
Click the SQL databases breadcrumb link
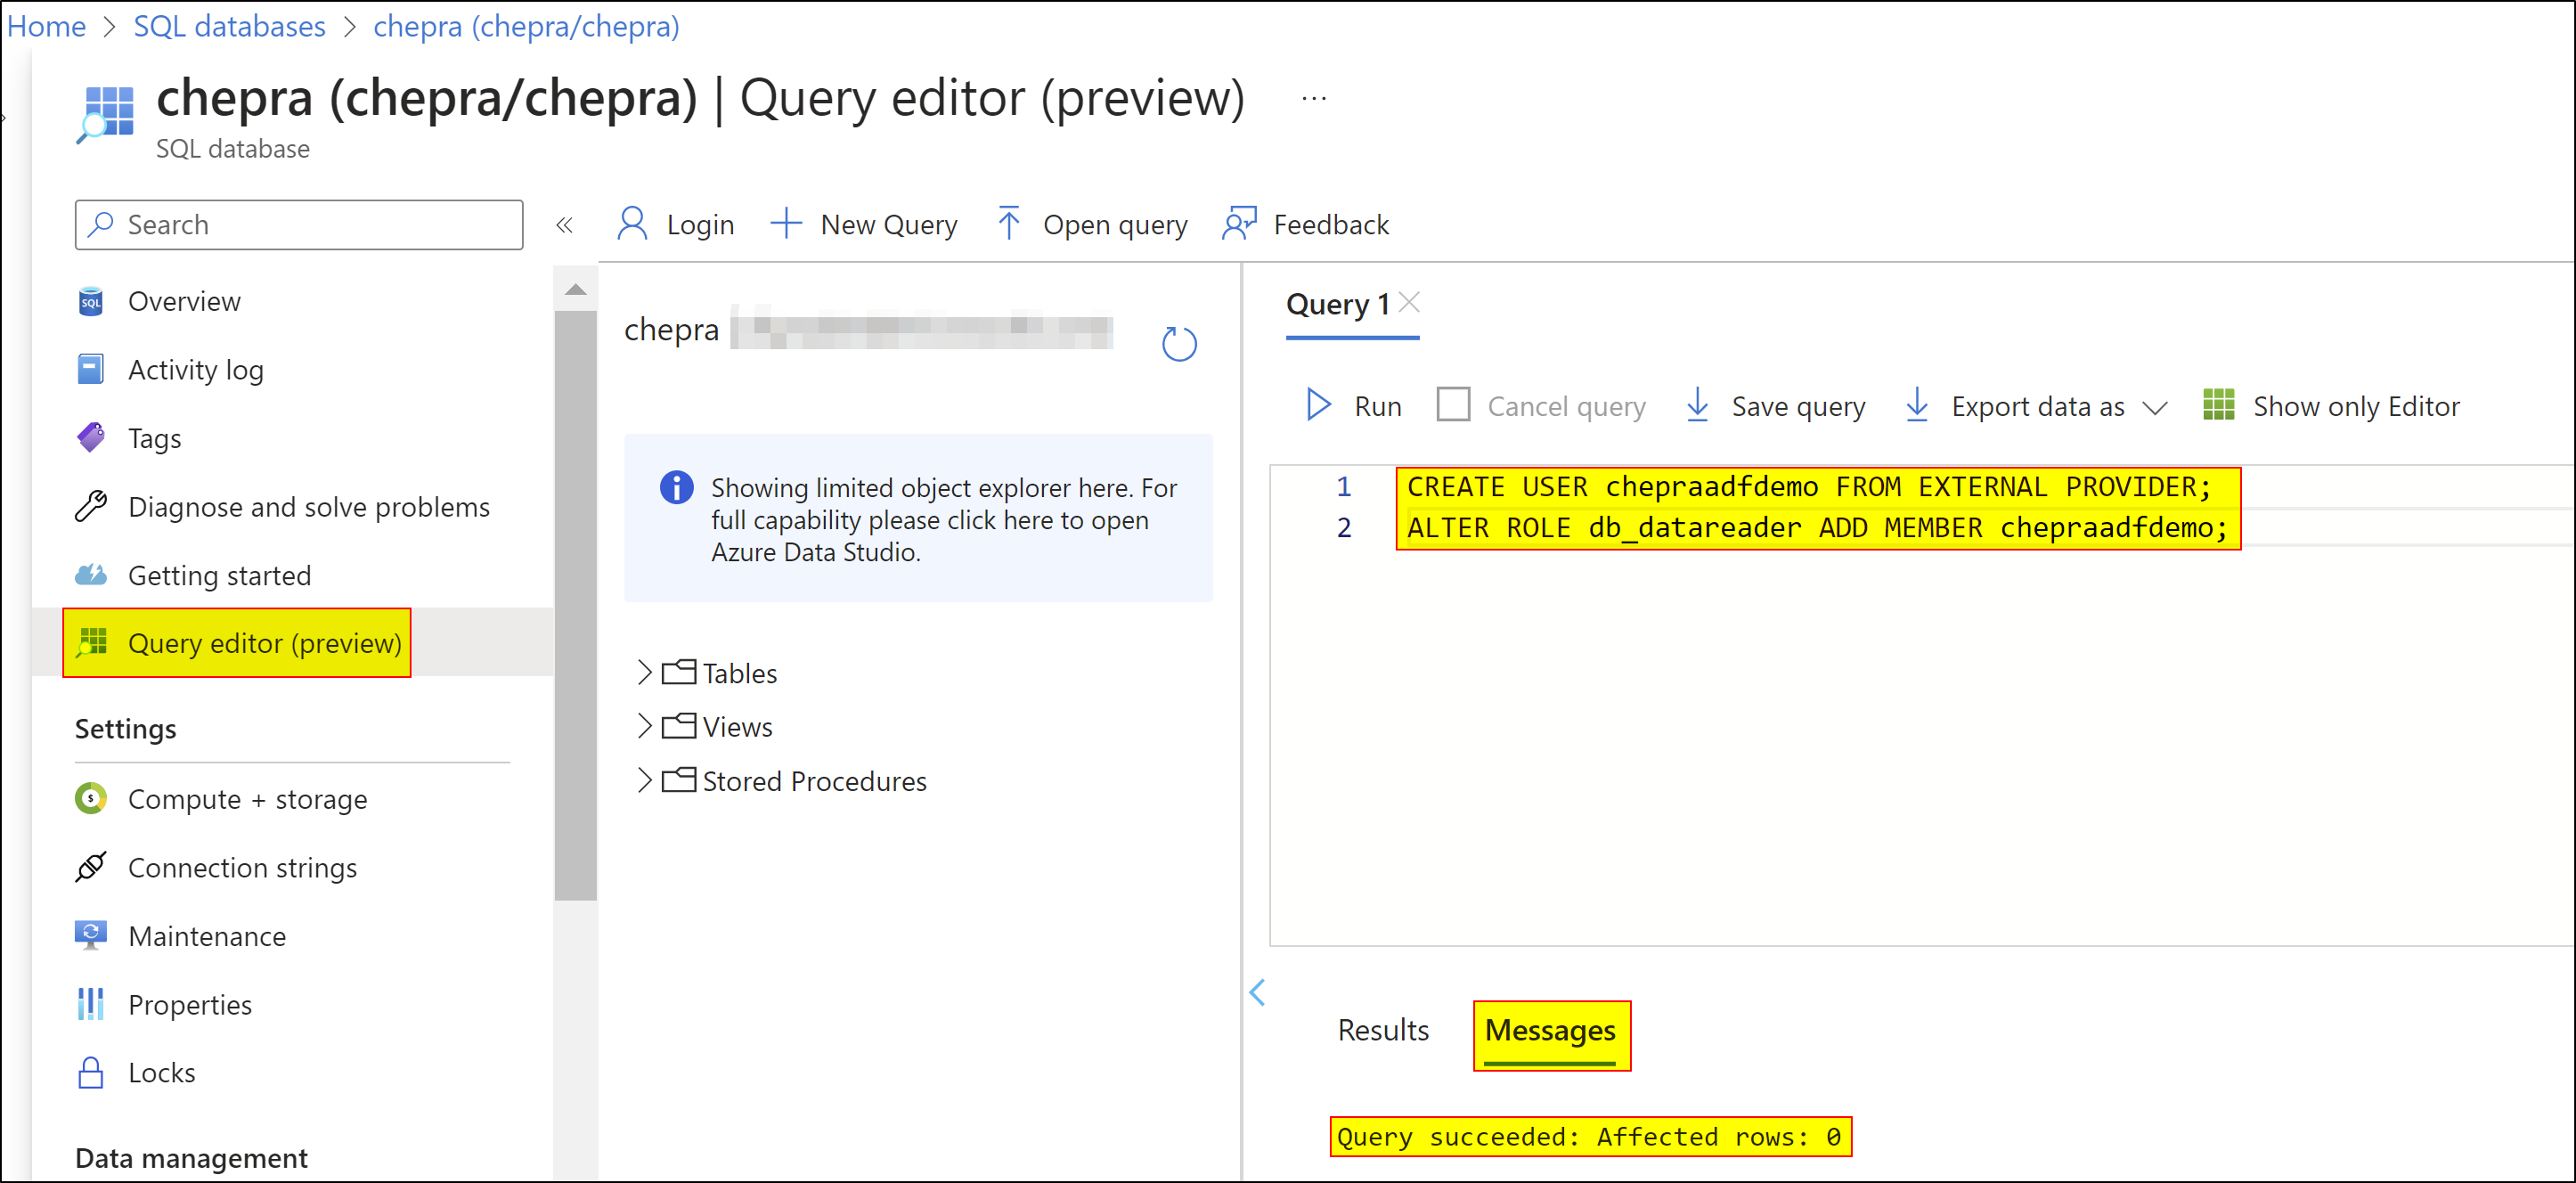pos(229,26)
